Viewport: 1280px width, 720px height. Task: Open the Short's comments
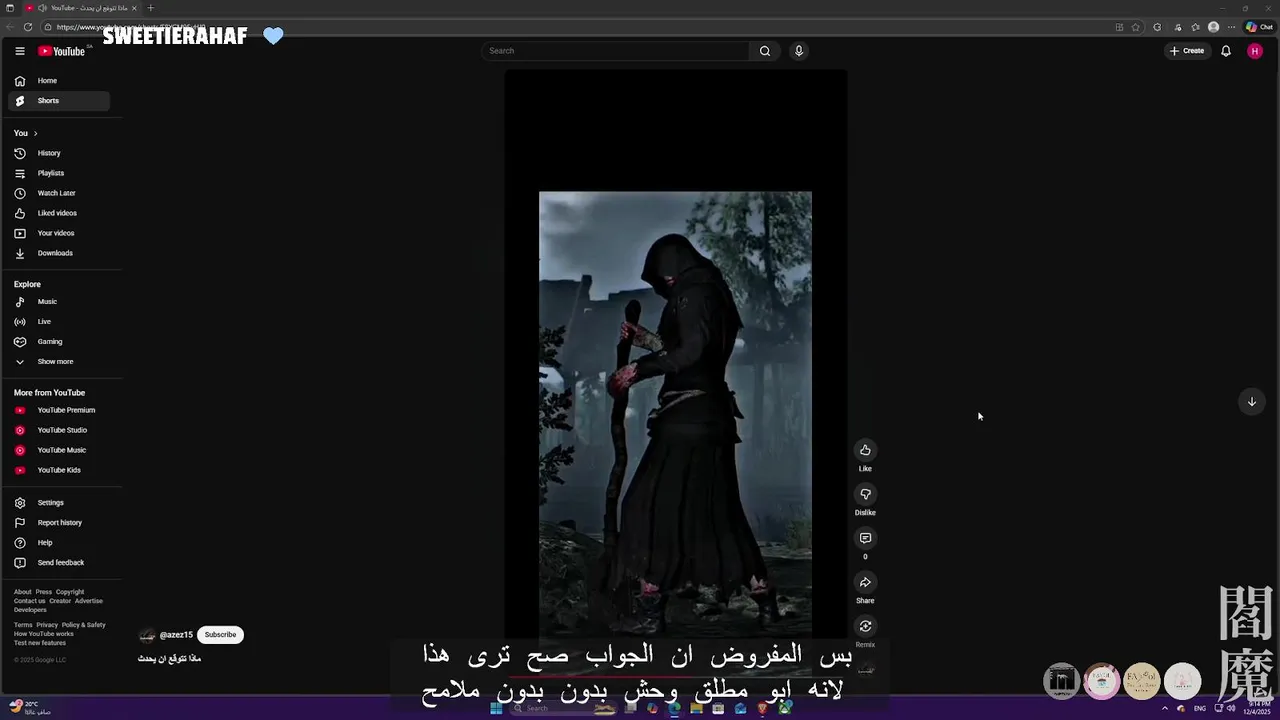[865, 538]
